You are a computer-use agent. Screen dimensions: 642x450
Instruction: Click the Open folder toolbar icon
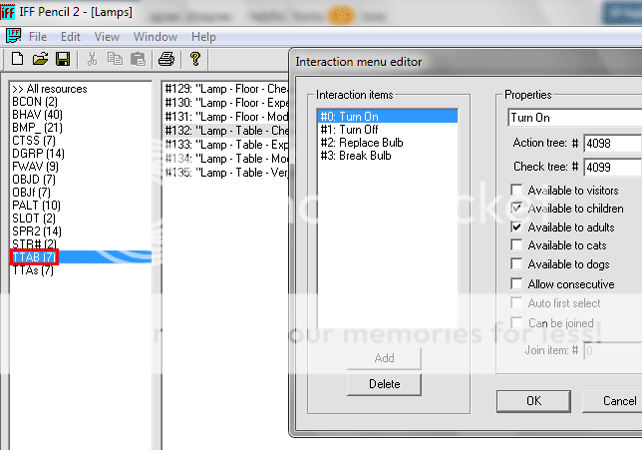[41, 60]
